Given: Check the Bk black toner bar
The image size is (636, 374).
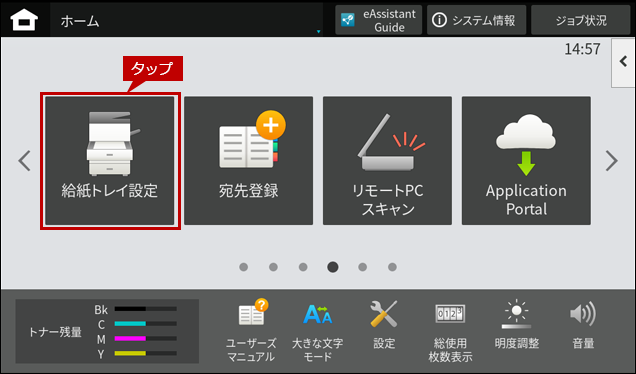Looking at the screenshot, I should pos(145,309).
